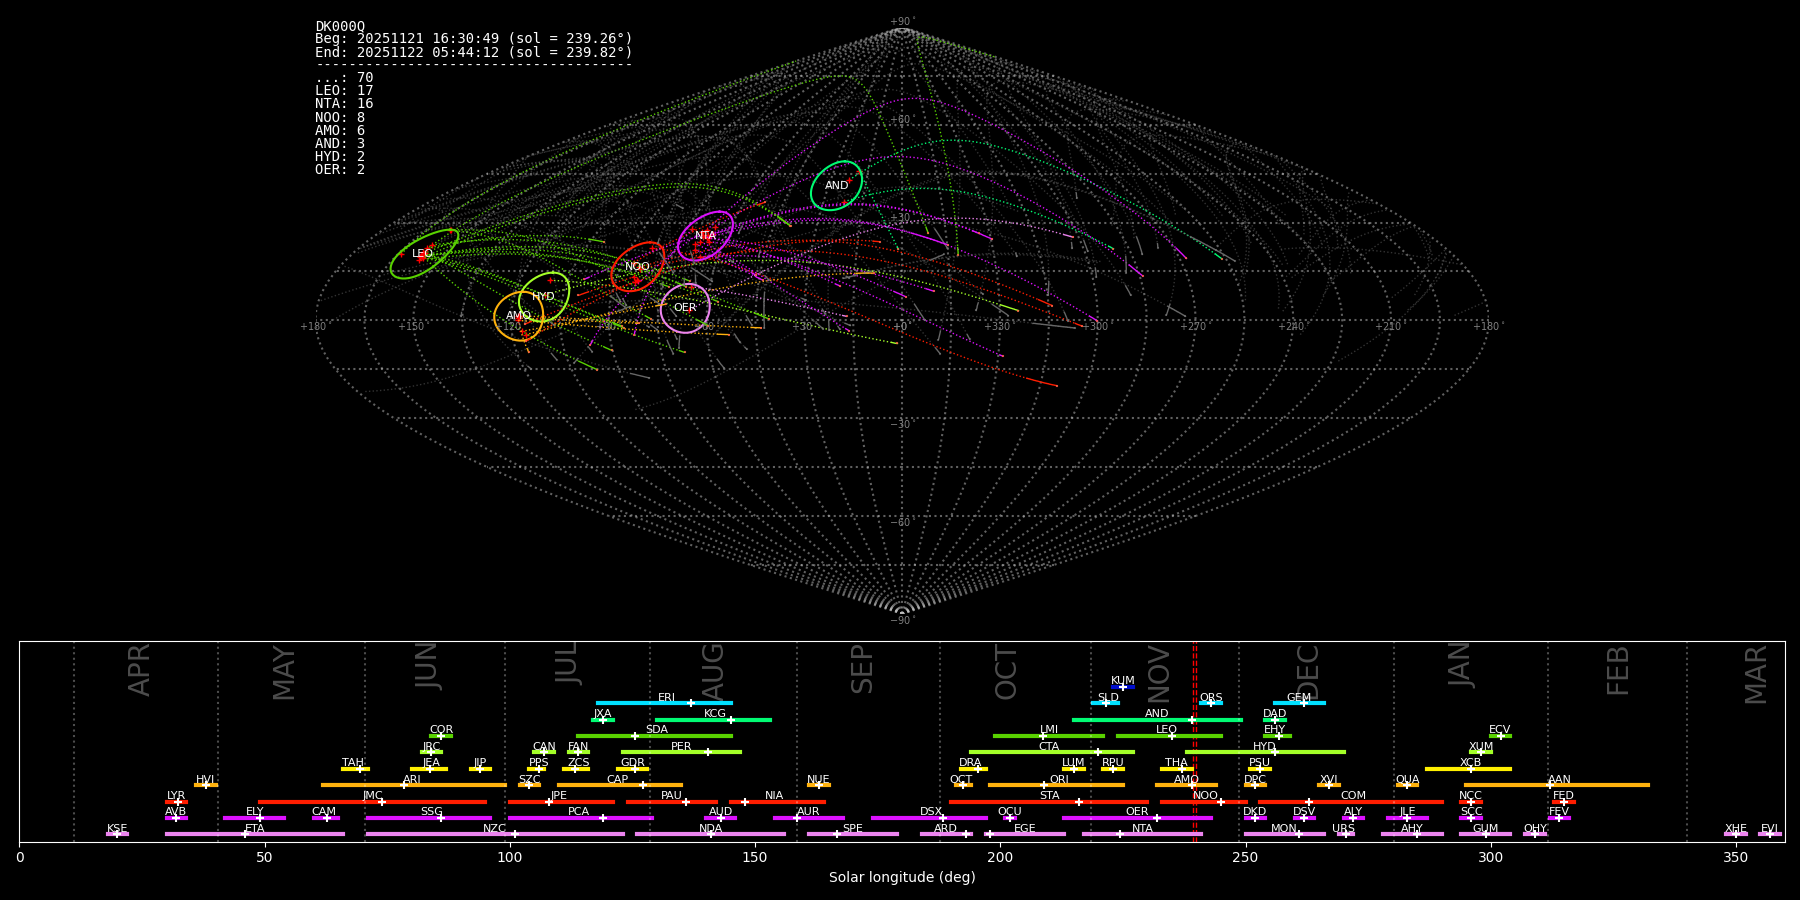Select the APR month label

click(x=140, y=670)
